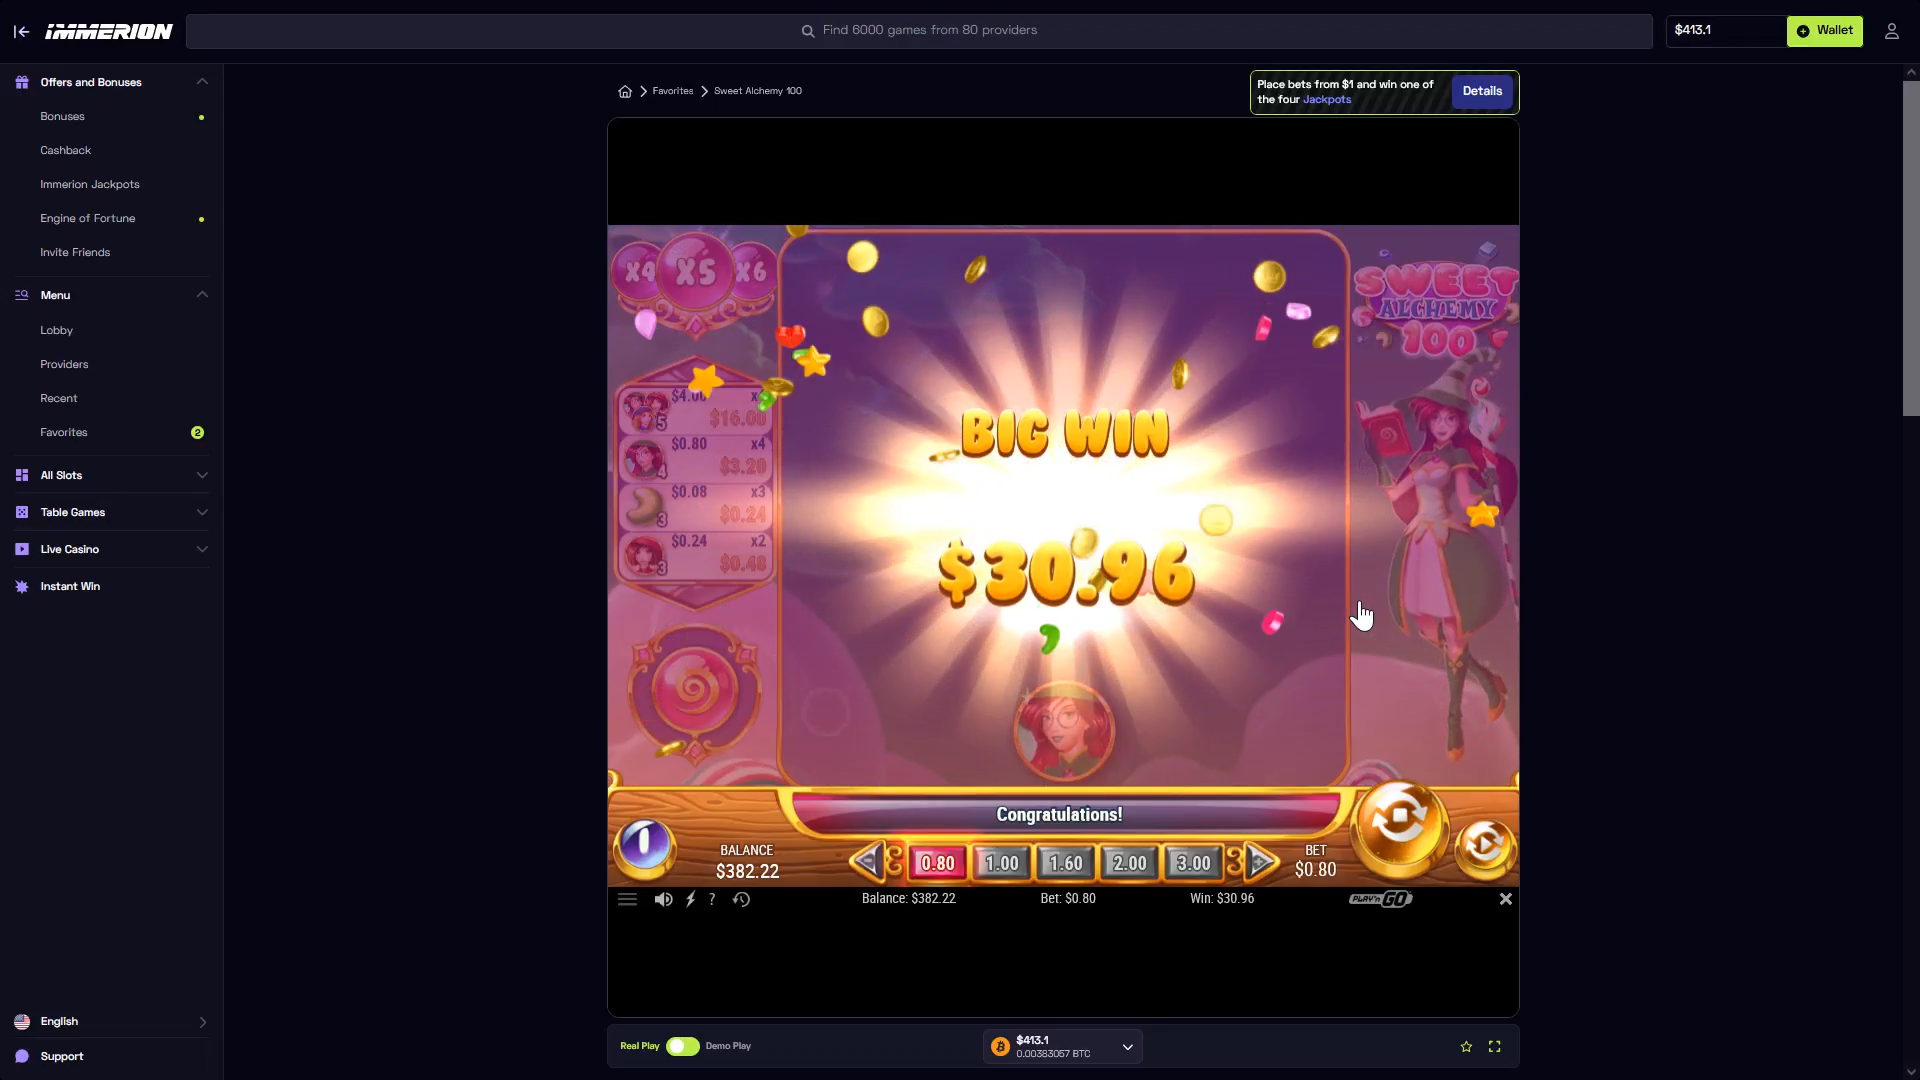The height and width of the screenshot is (1080, 1920).
Task: Open Immerion Jackpots page
Action: pos(89,184)
